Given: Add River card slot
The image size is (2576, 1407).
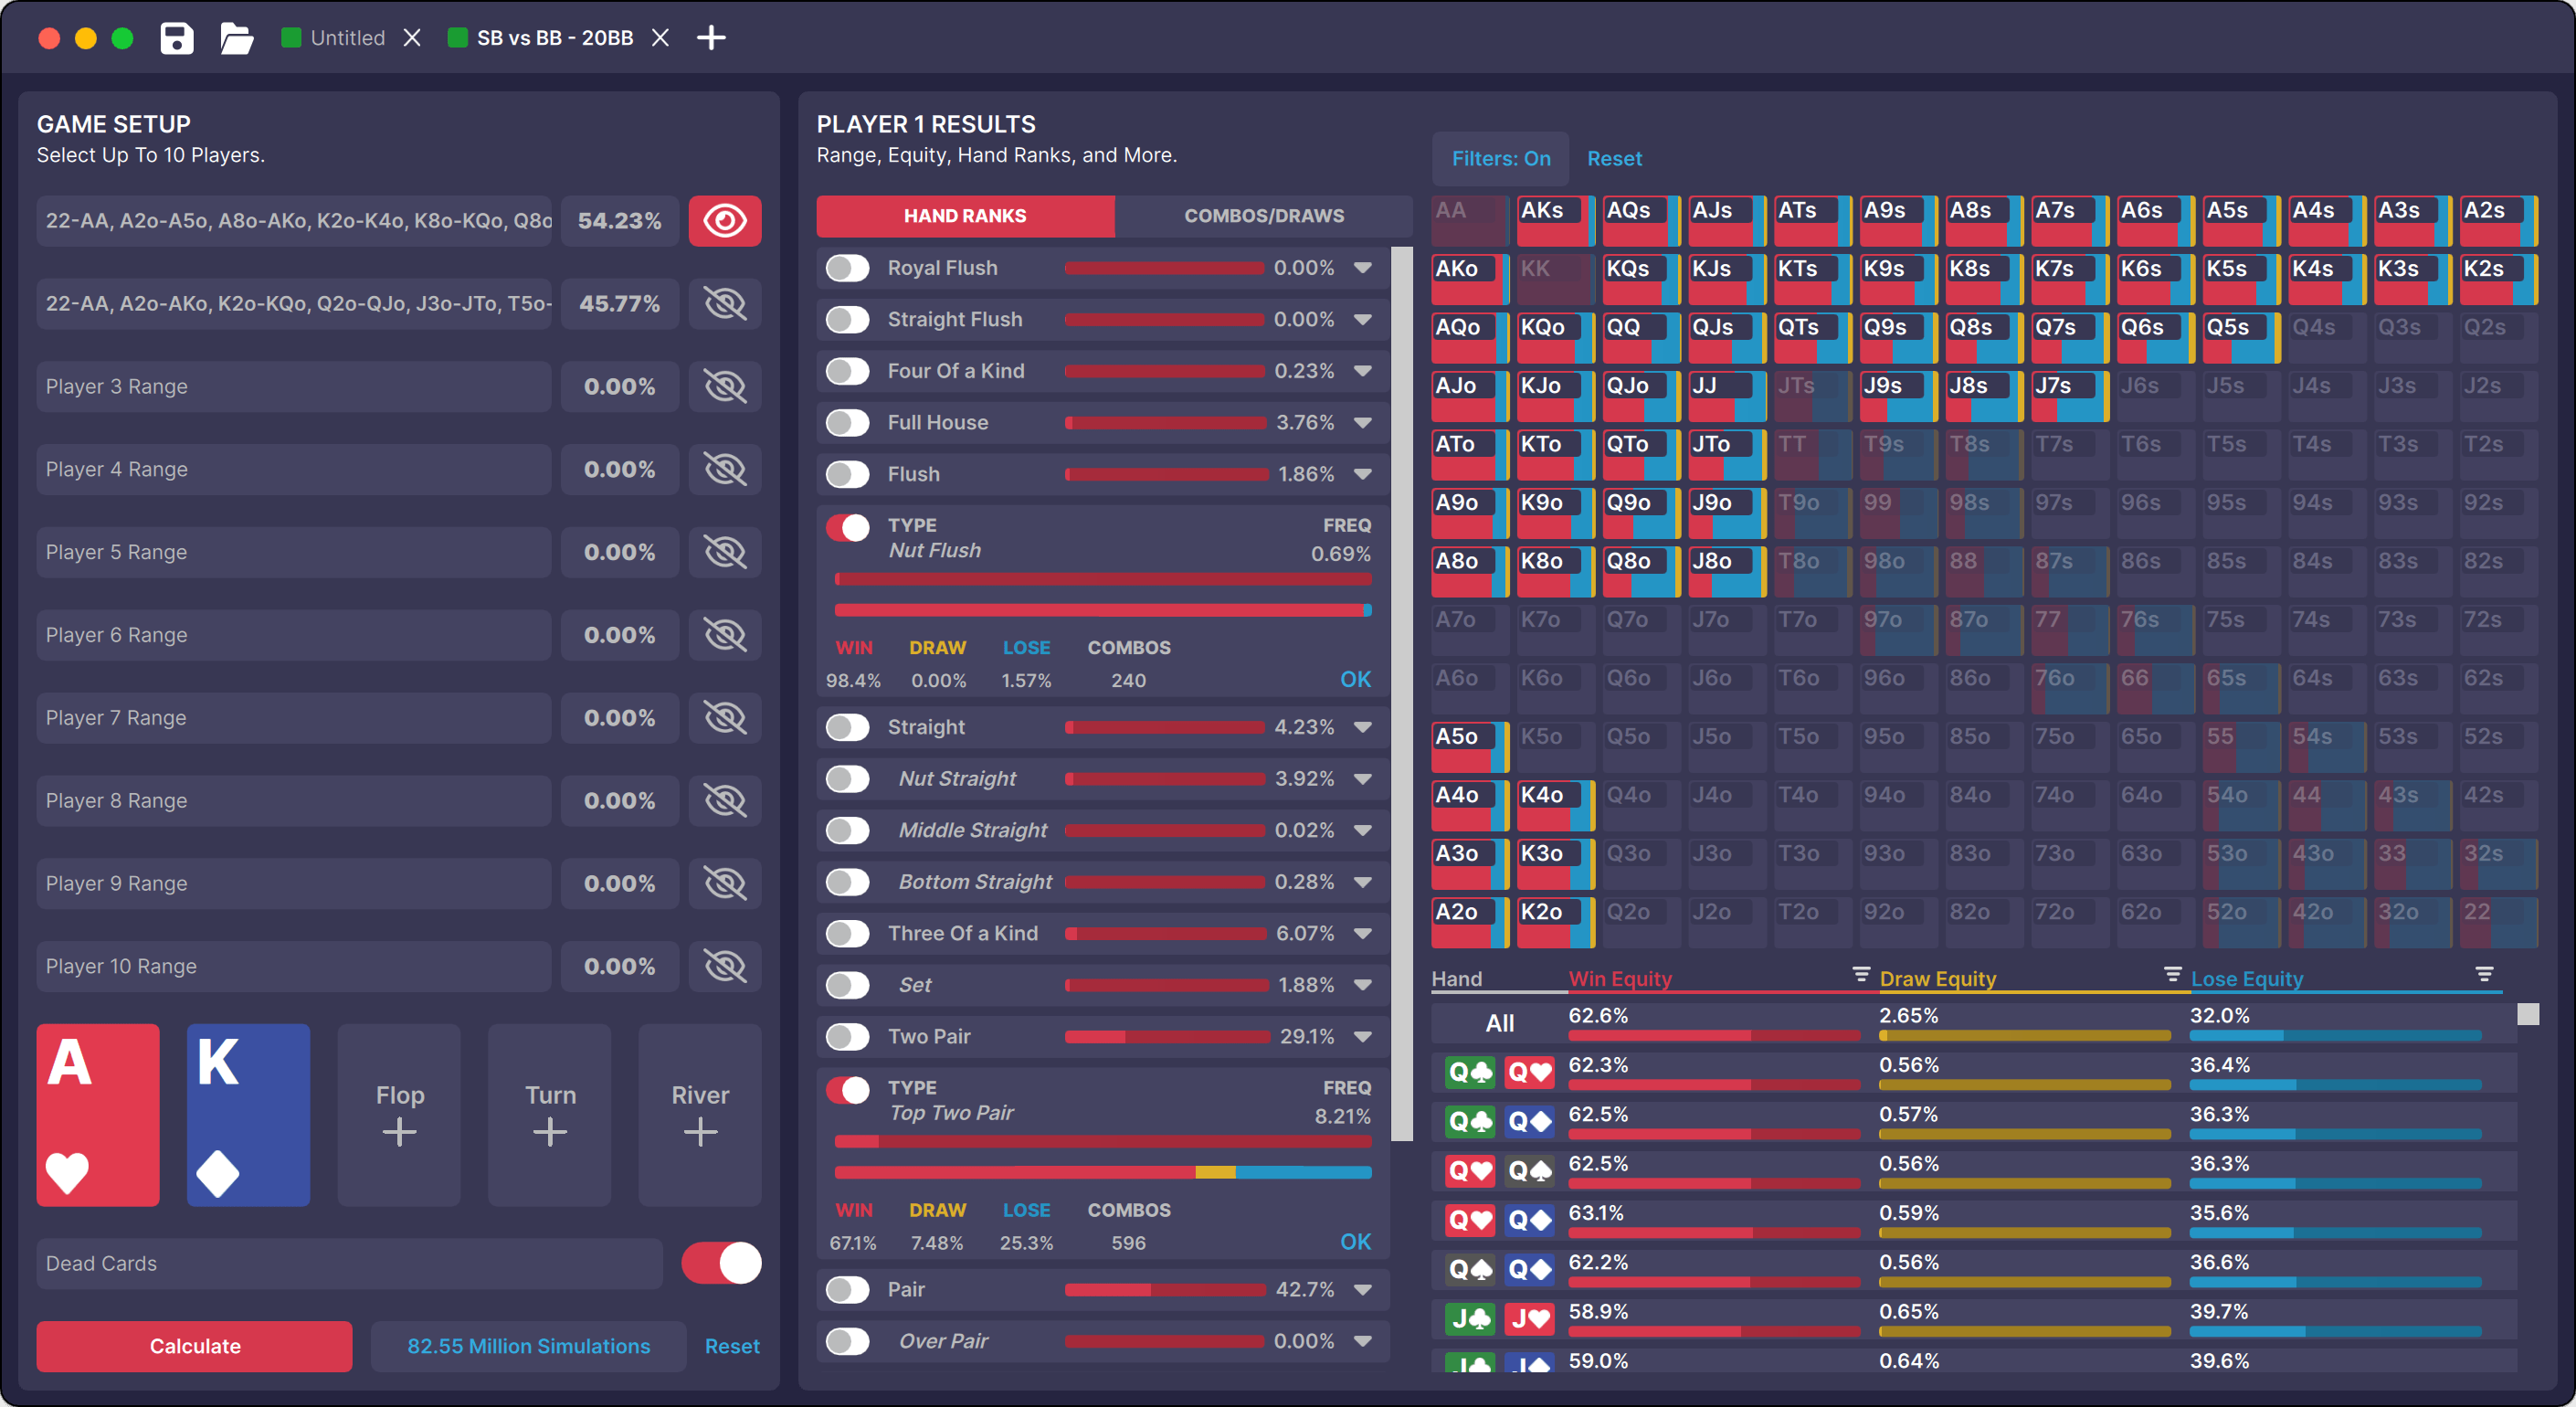Looking at the screenshot, I should (x=700, y=1114).
